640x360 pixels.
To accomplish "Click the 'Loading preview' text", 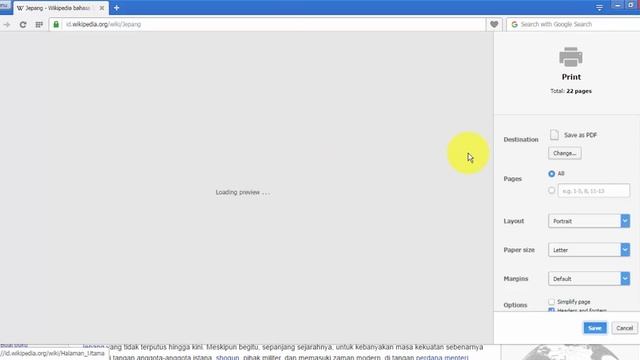I will (242, 192).
